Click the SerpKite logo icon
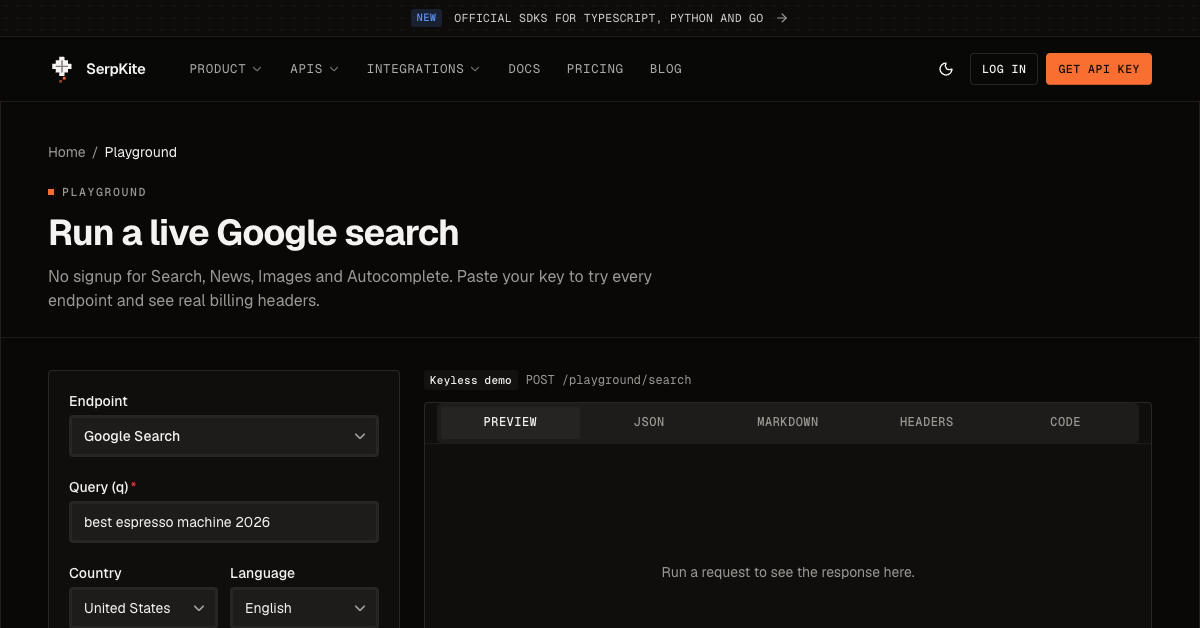The height and width of the screenshot is (628, 1200). pyautogui.click(x=62, y=69)
